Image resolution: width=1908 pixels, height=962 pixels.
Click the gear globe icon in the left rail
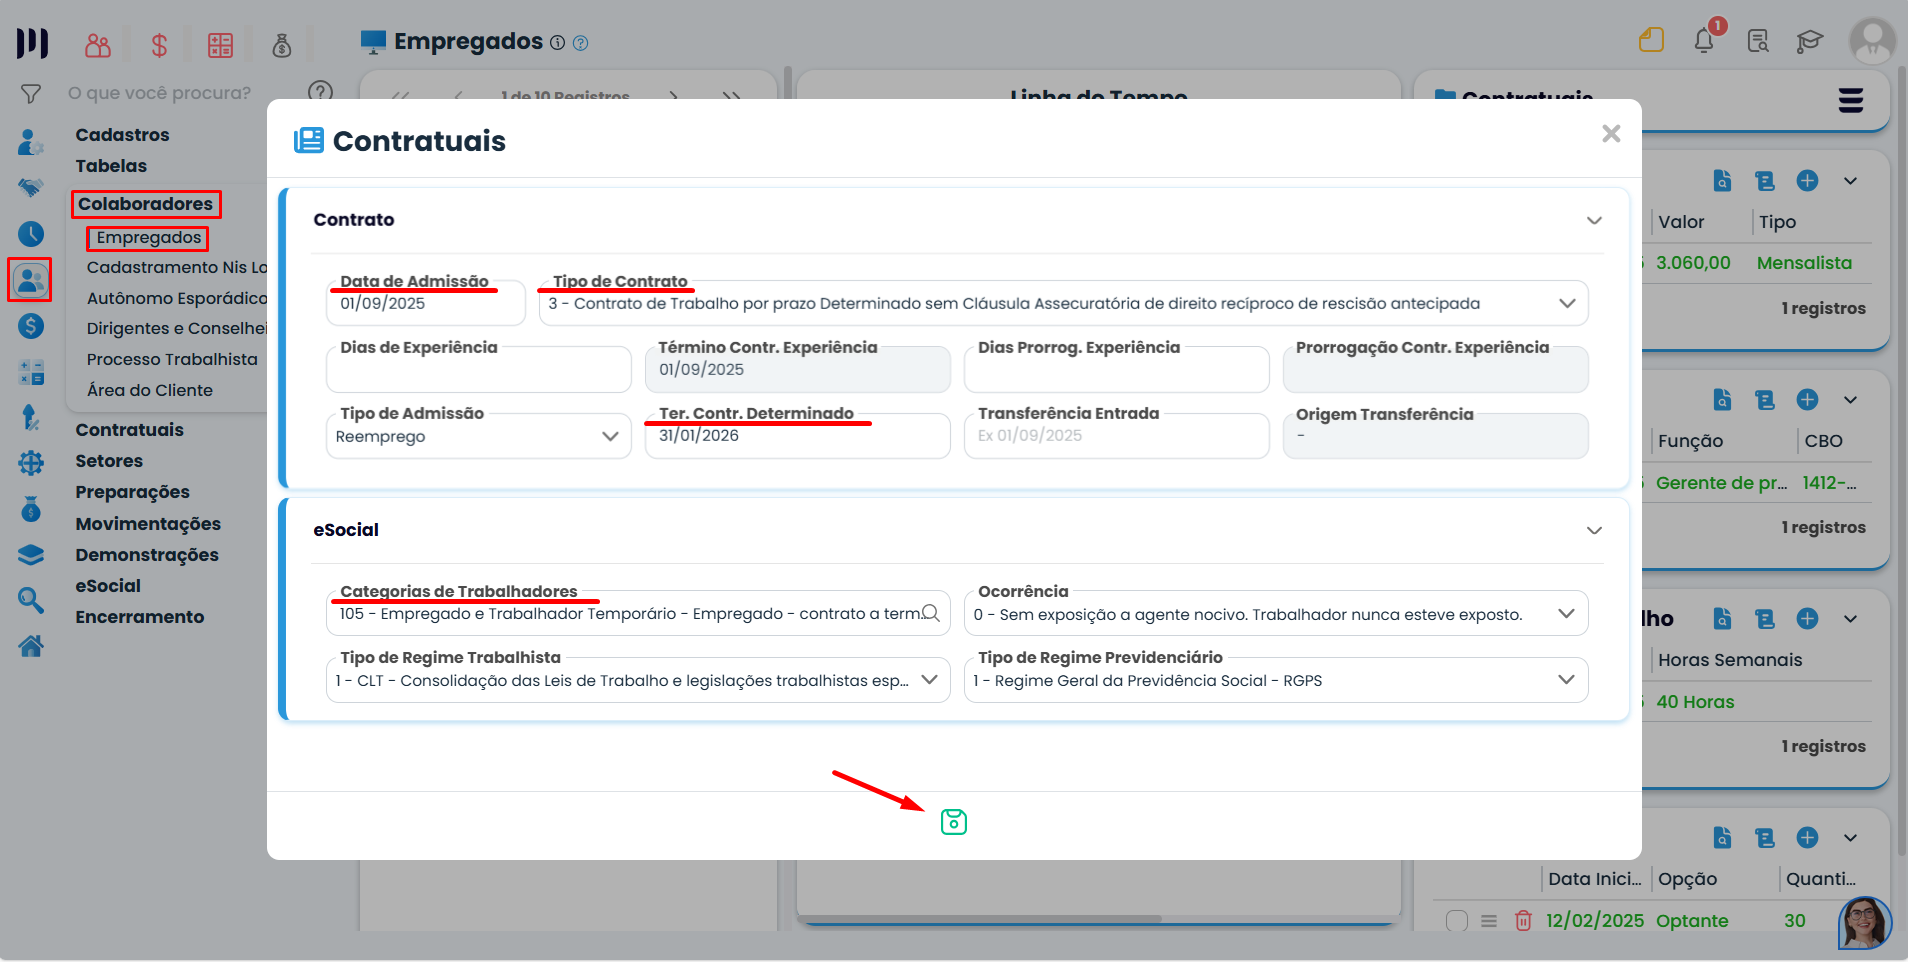[x=31, y=463]
